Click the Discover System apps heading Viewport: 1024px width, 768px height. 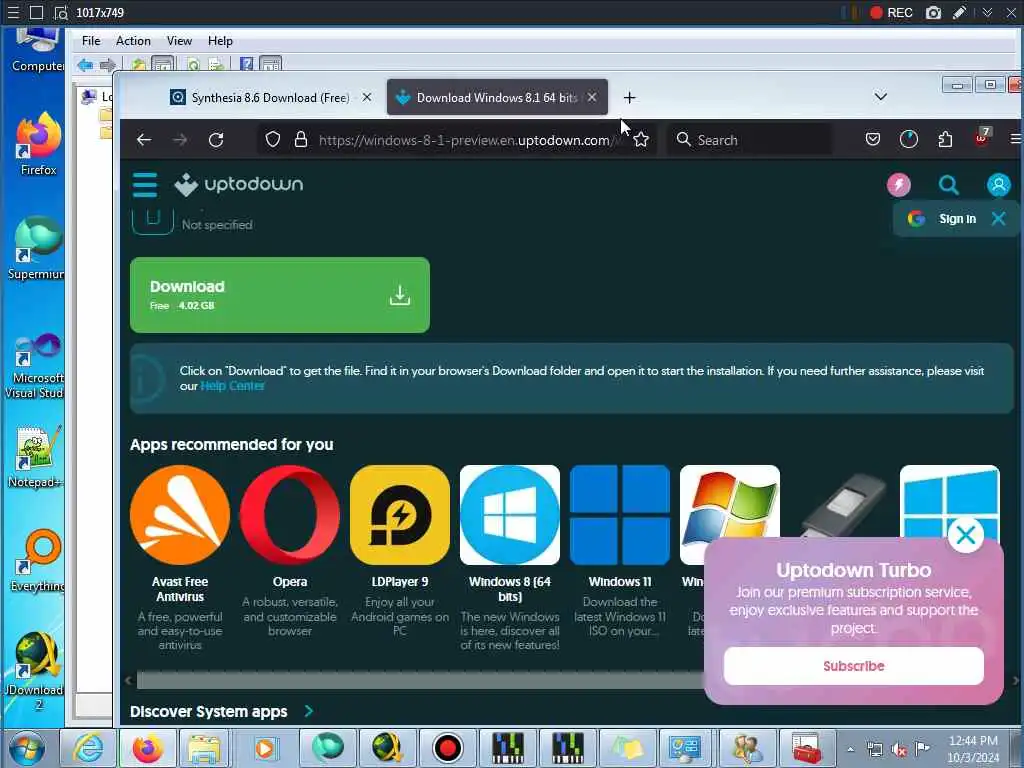tap(208, 712)
